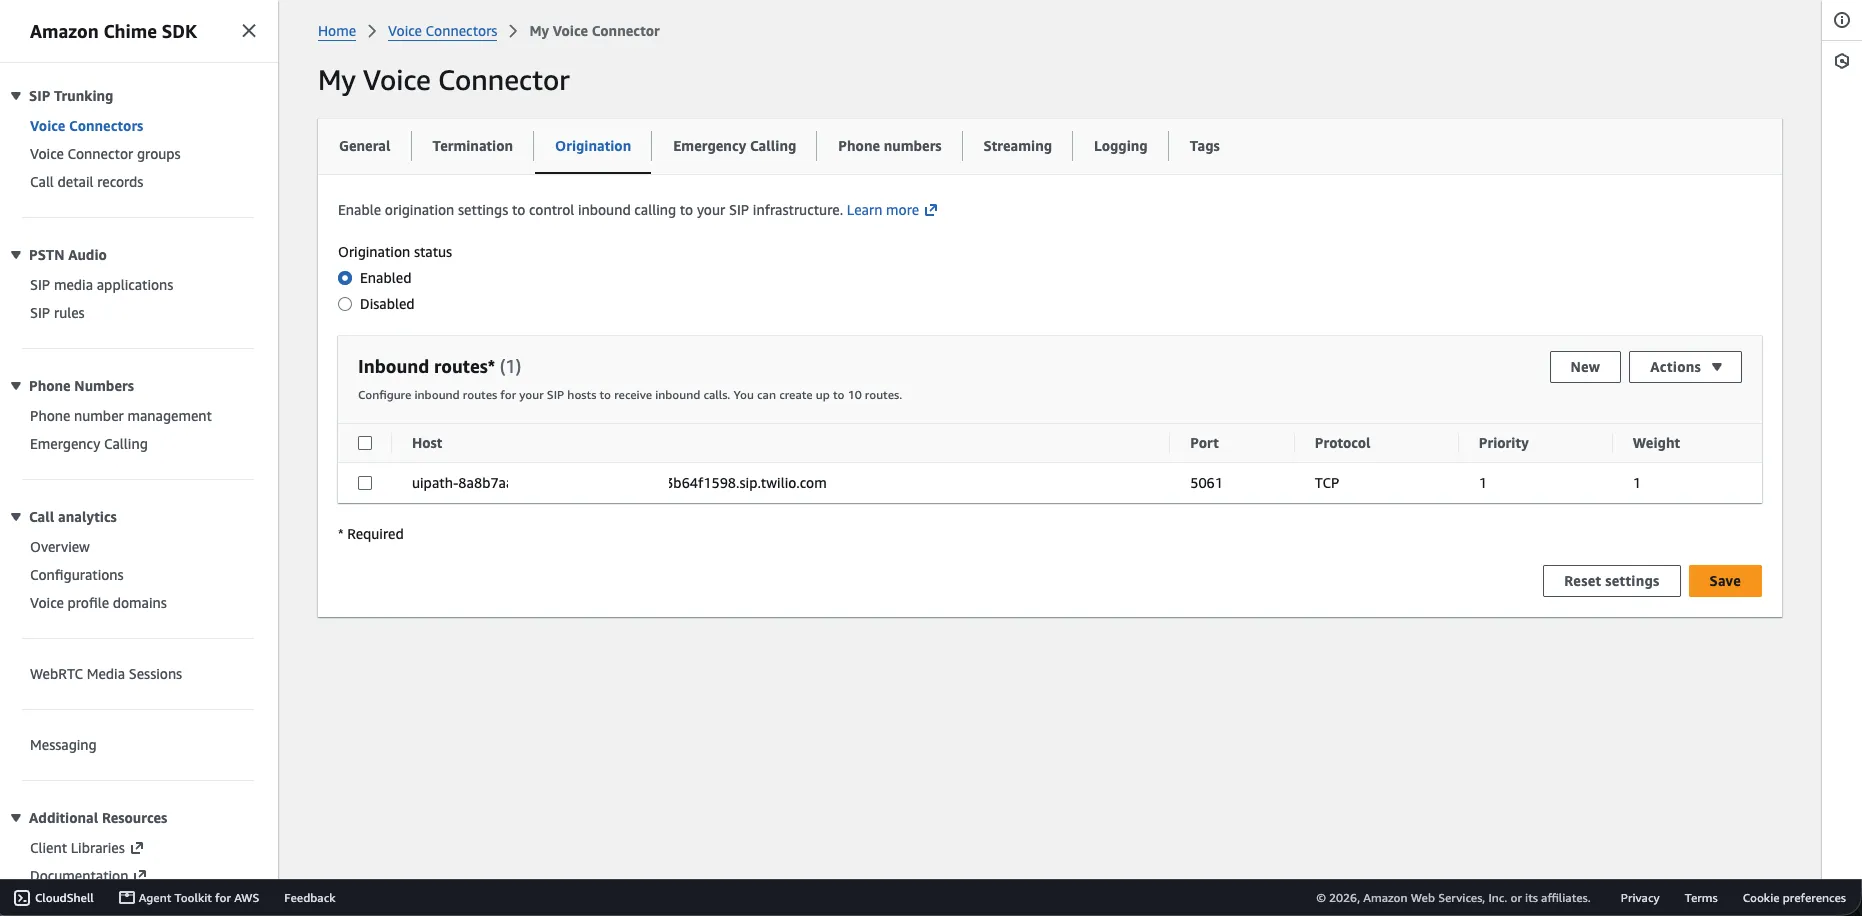This screenshot has height=916, width=1862.
Task: Open Agent Toolkit for AWS
Action: 189,898
